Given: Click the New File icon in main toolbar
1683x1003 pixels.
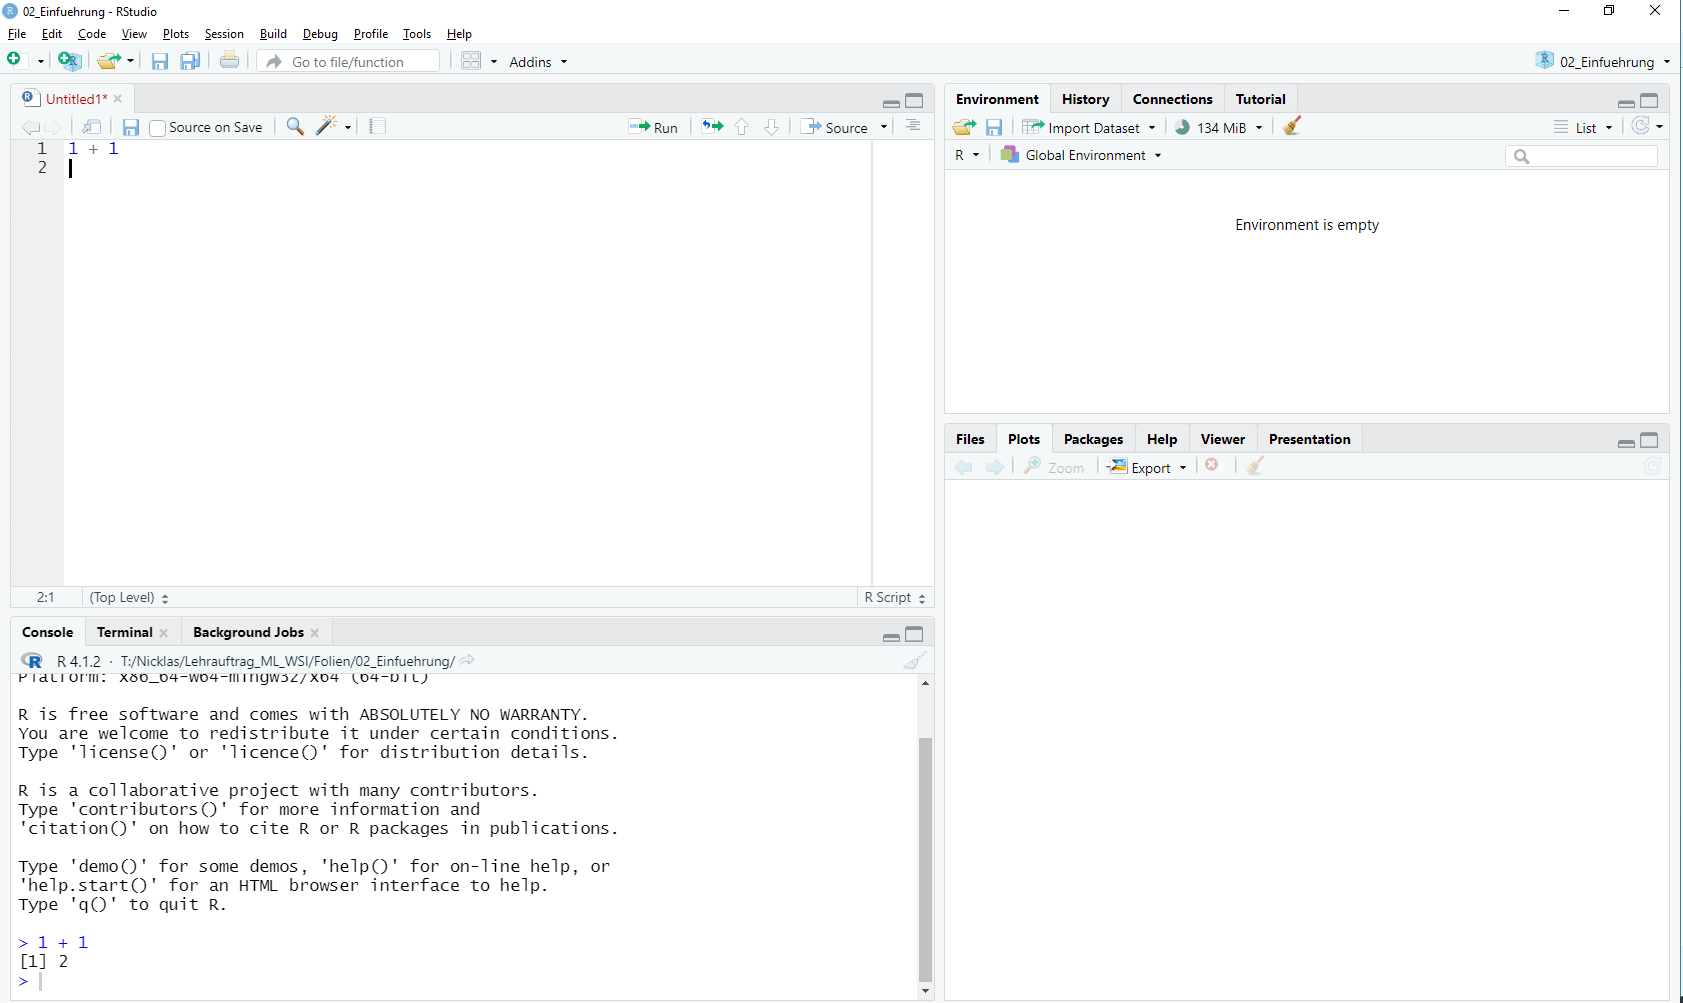Looking at the screenshot, I should pos(15,60).
